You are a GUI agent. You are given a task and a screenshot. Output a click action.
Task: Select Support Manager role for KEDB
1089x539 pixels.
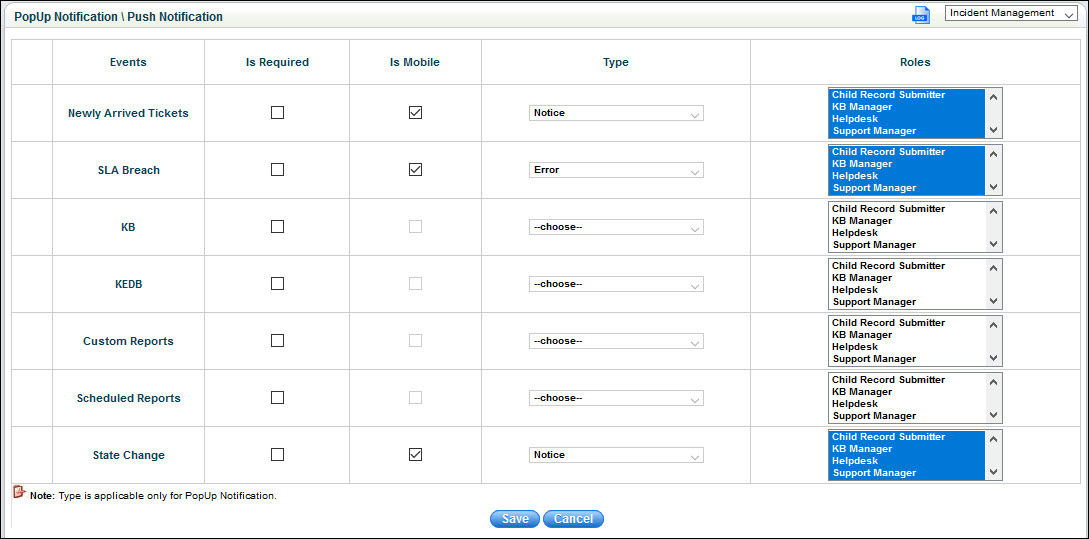pos(907,302)
